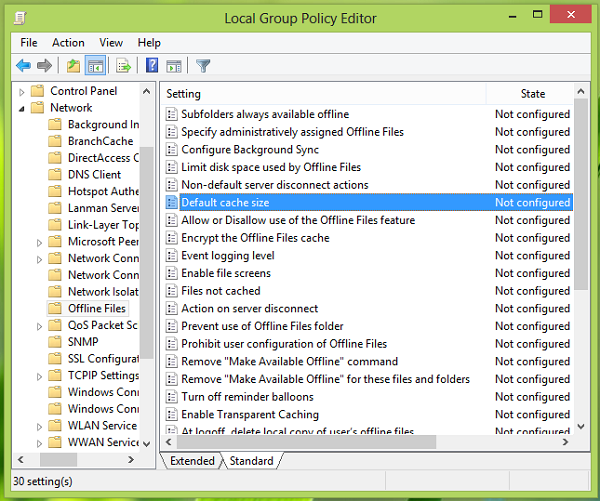Expand the WLAN Service tree node
Viewport: 600px width, 501px height.
(x=39, y=427)
